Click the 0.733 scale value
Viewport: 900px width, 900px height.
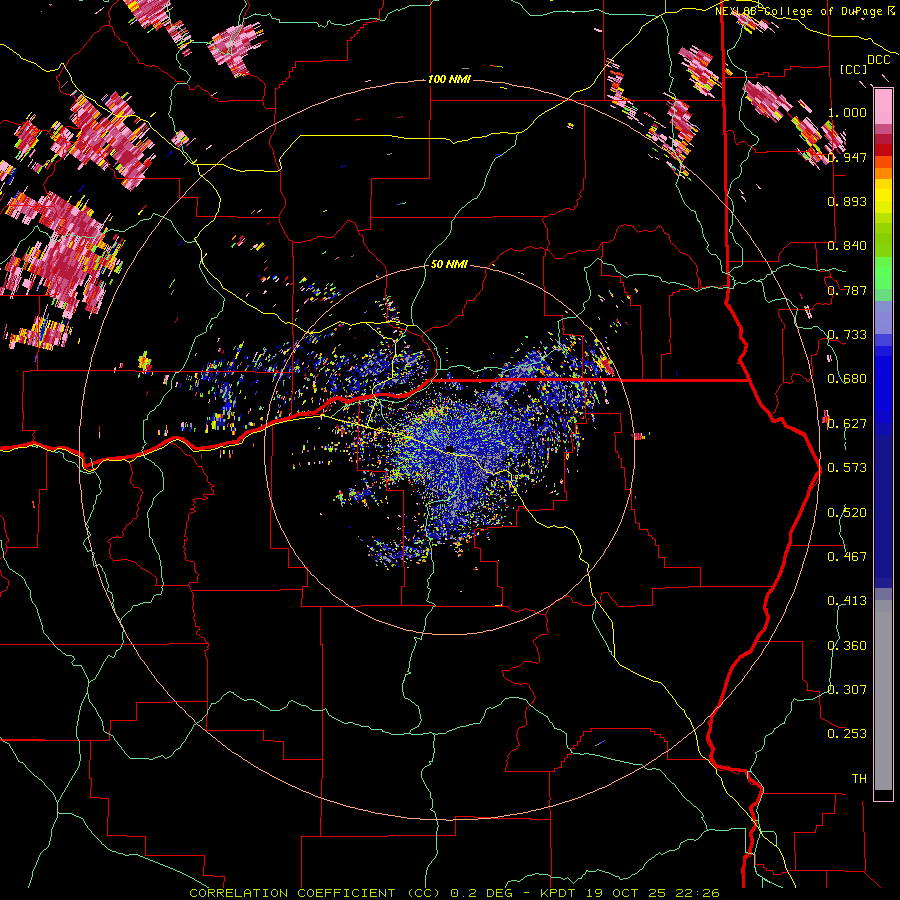pos(847,335)
